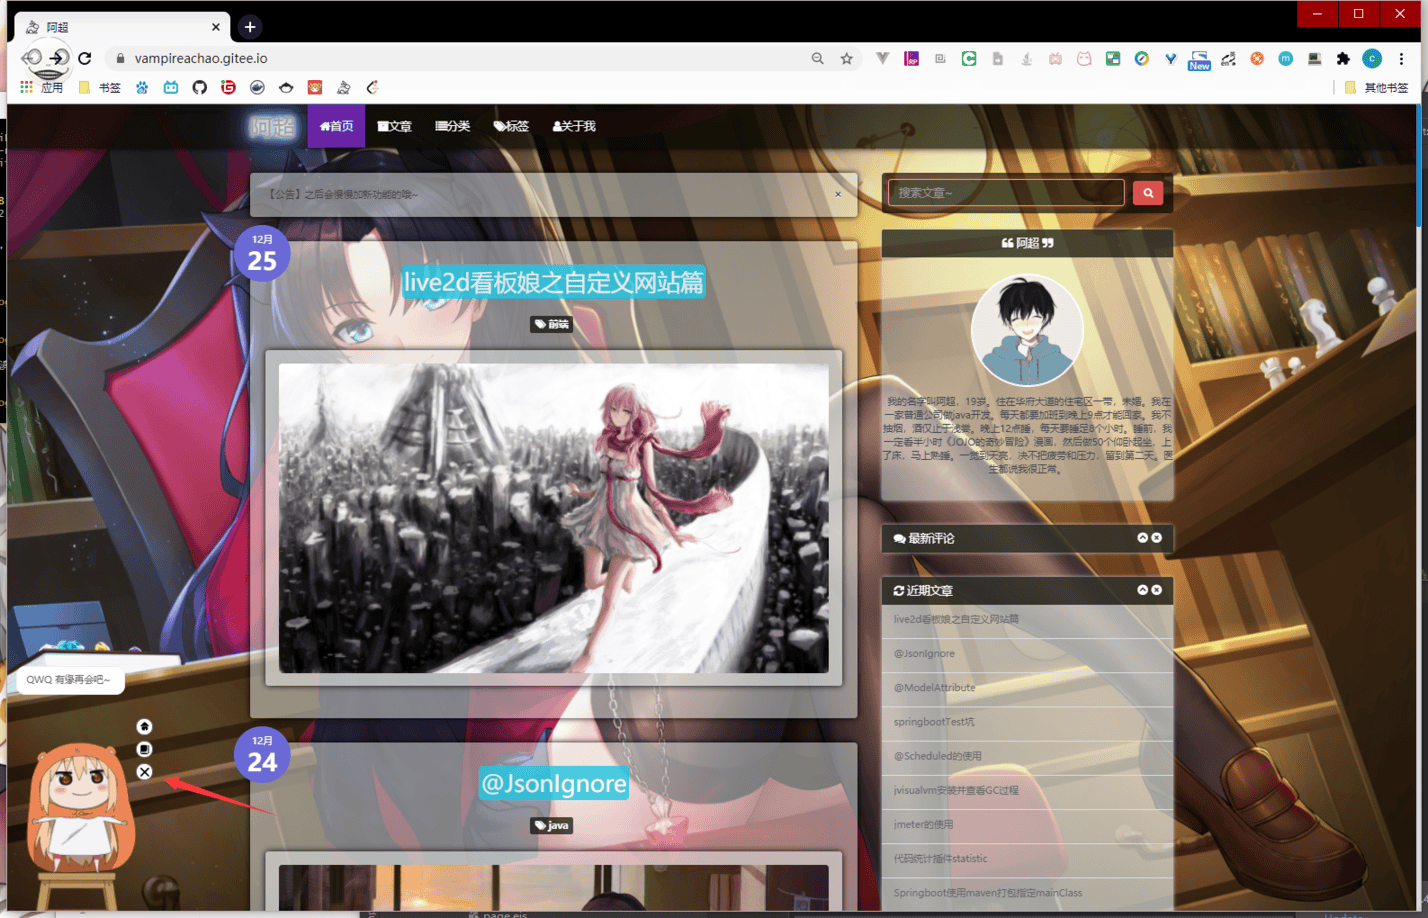
Task: Click the red search button beside search box
Action: pos(1147,193)
